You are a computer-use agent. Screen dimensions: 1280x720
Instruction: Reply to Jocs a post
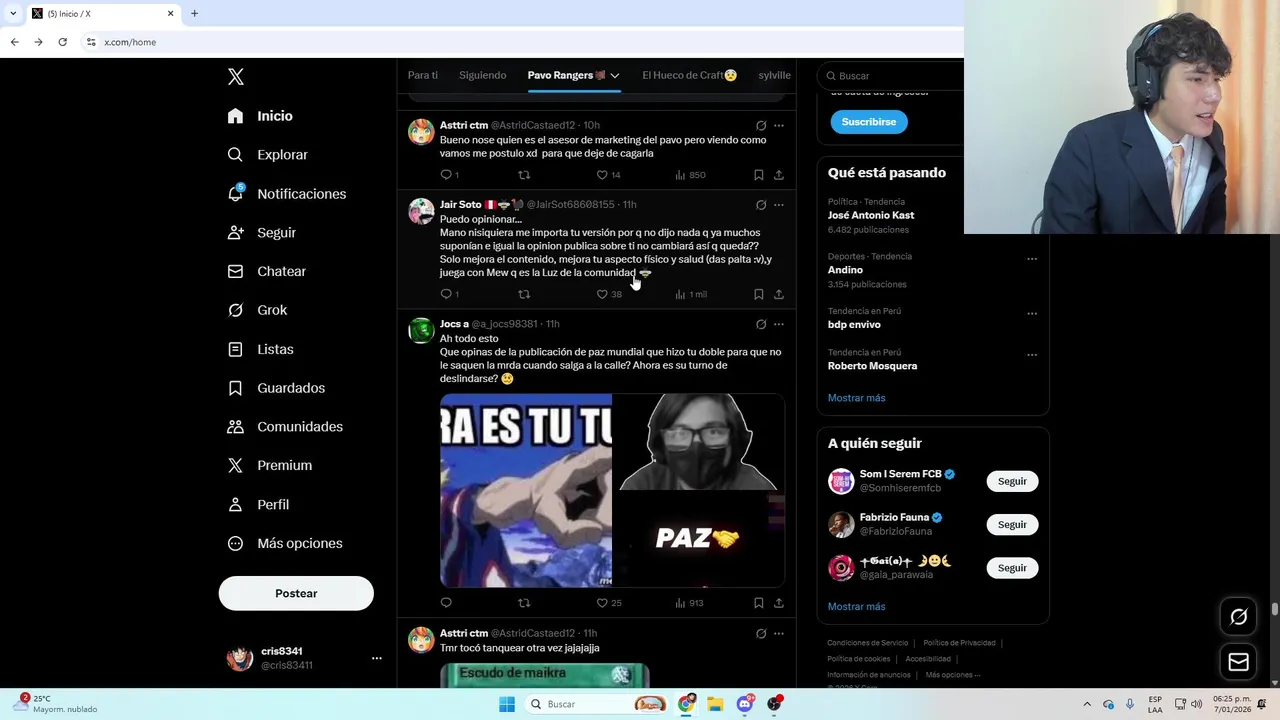pyautogui.click(x=446, y=603)
